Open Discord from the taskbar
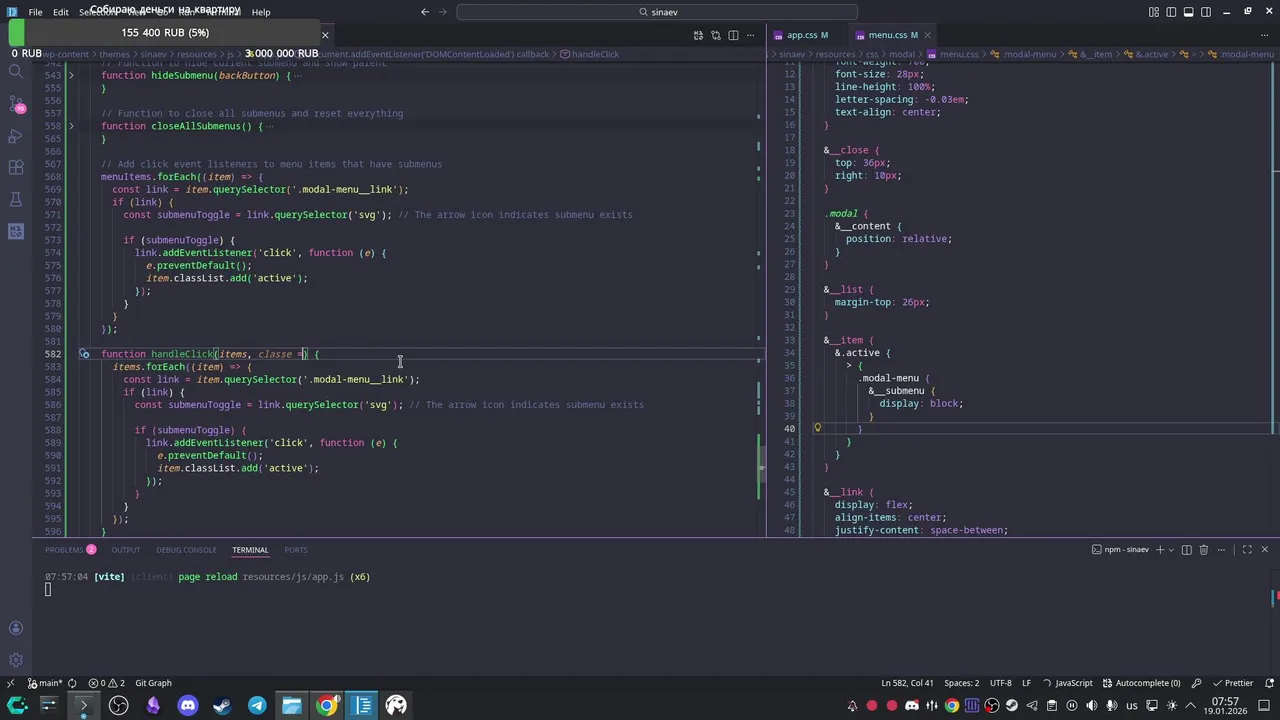The width and height of the screenshot is (1280, 720). tap(188, 705)
